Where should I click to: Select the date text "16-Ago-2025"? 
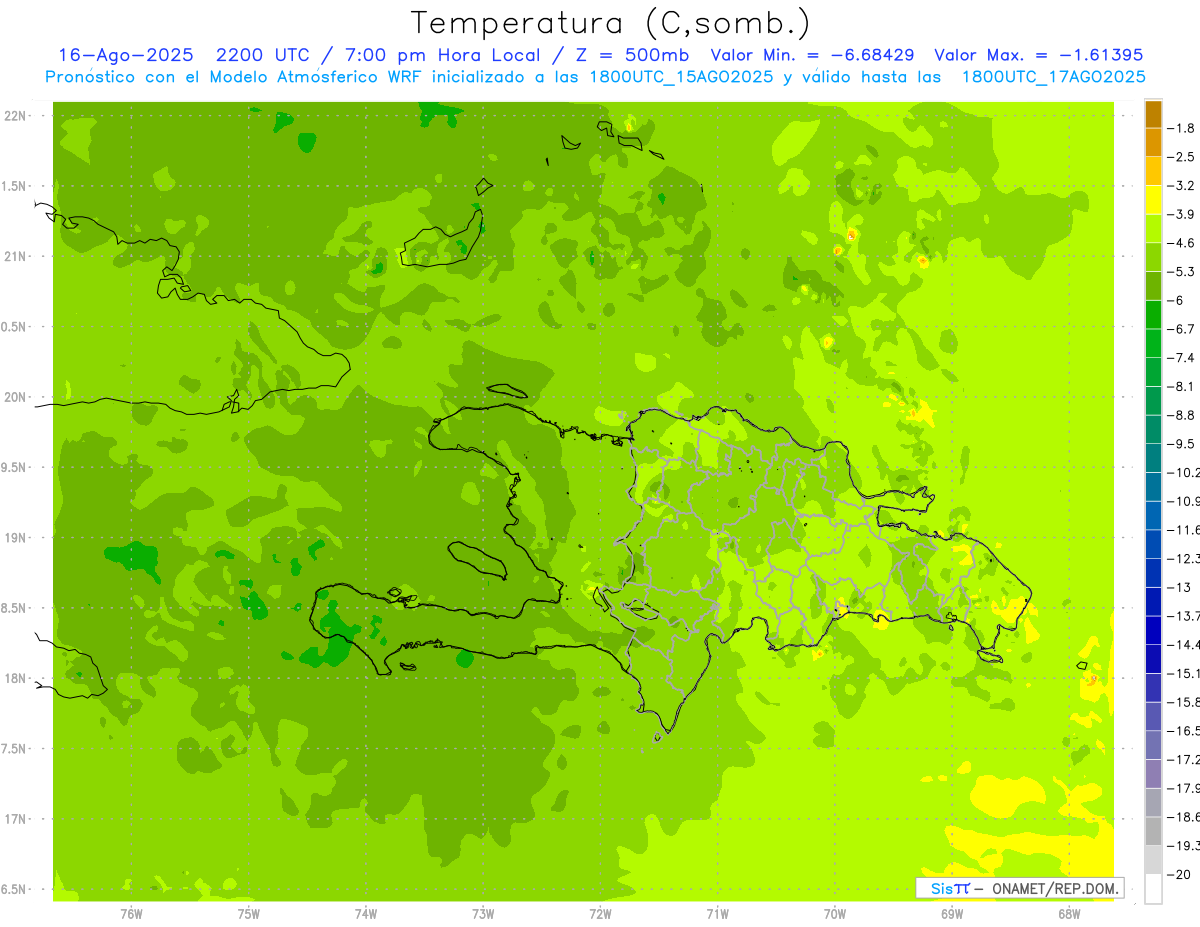click(x=126, y=55)
